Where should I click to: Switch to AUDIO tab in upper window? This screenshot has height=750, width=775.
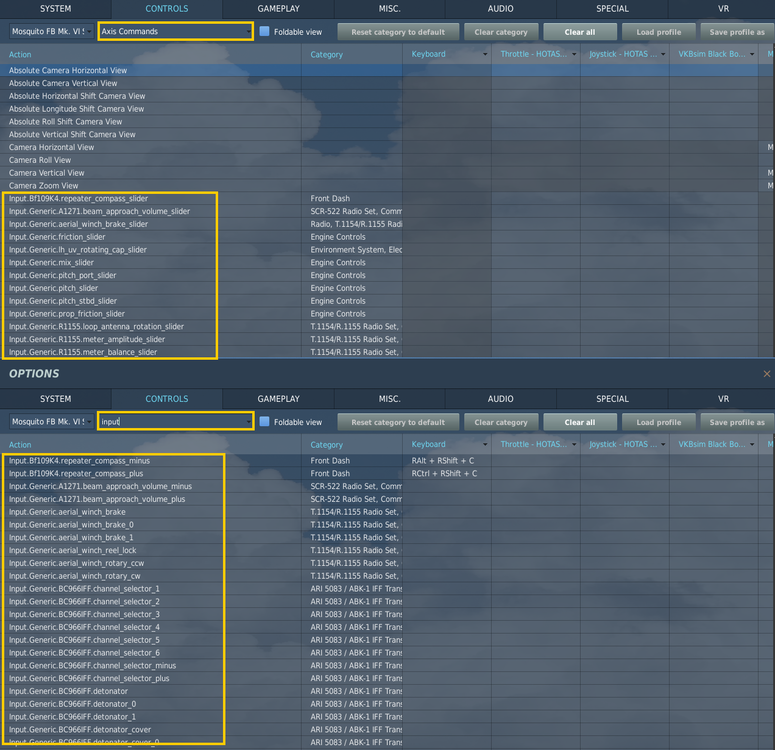501,9
